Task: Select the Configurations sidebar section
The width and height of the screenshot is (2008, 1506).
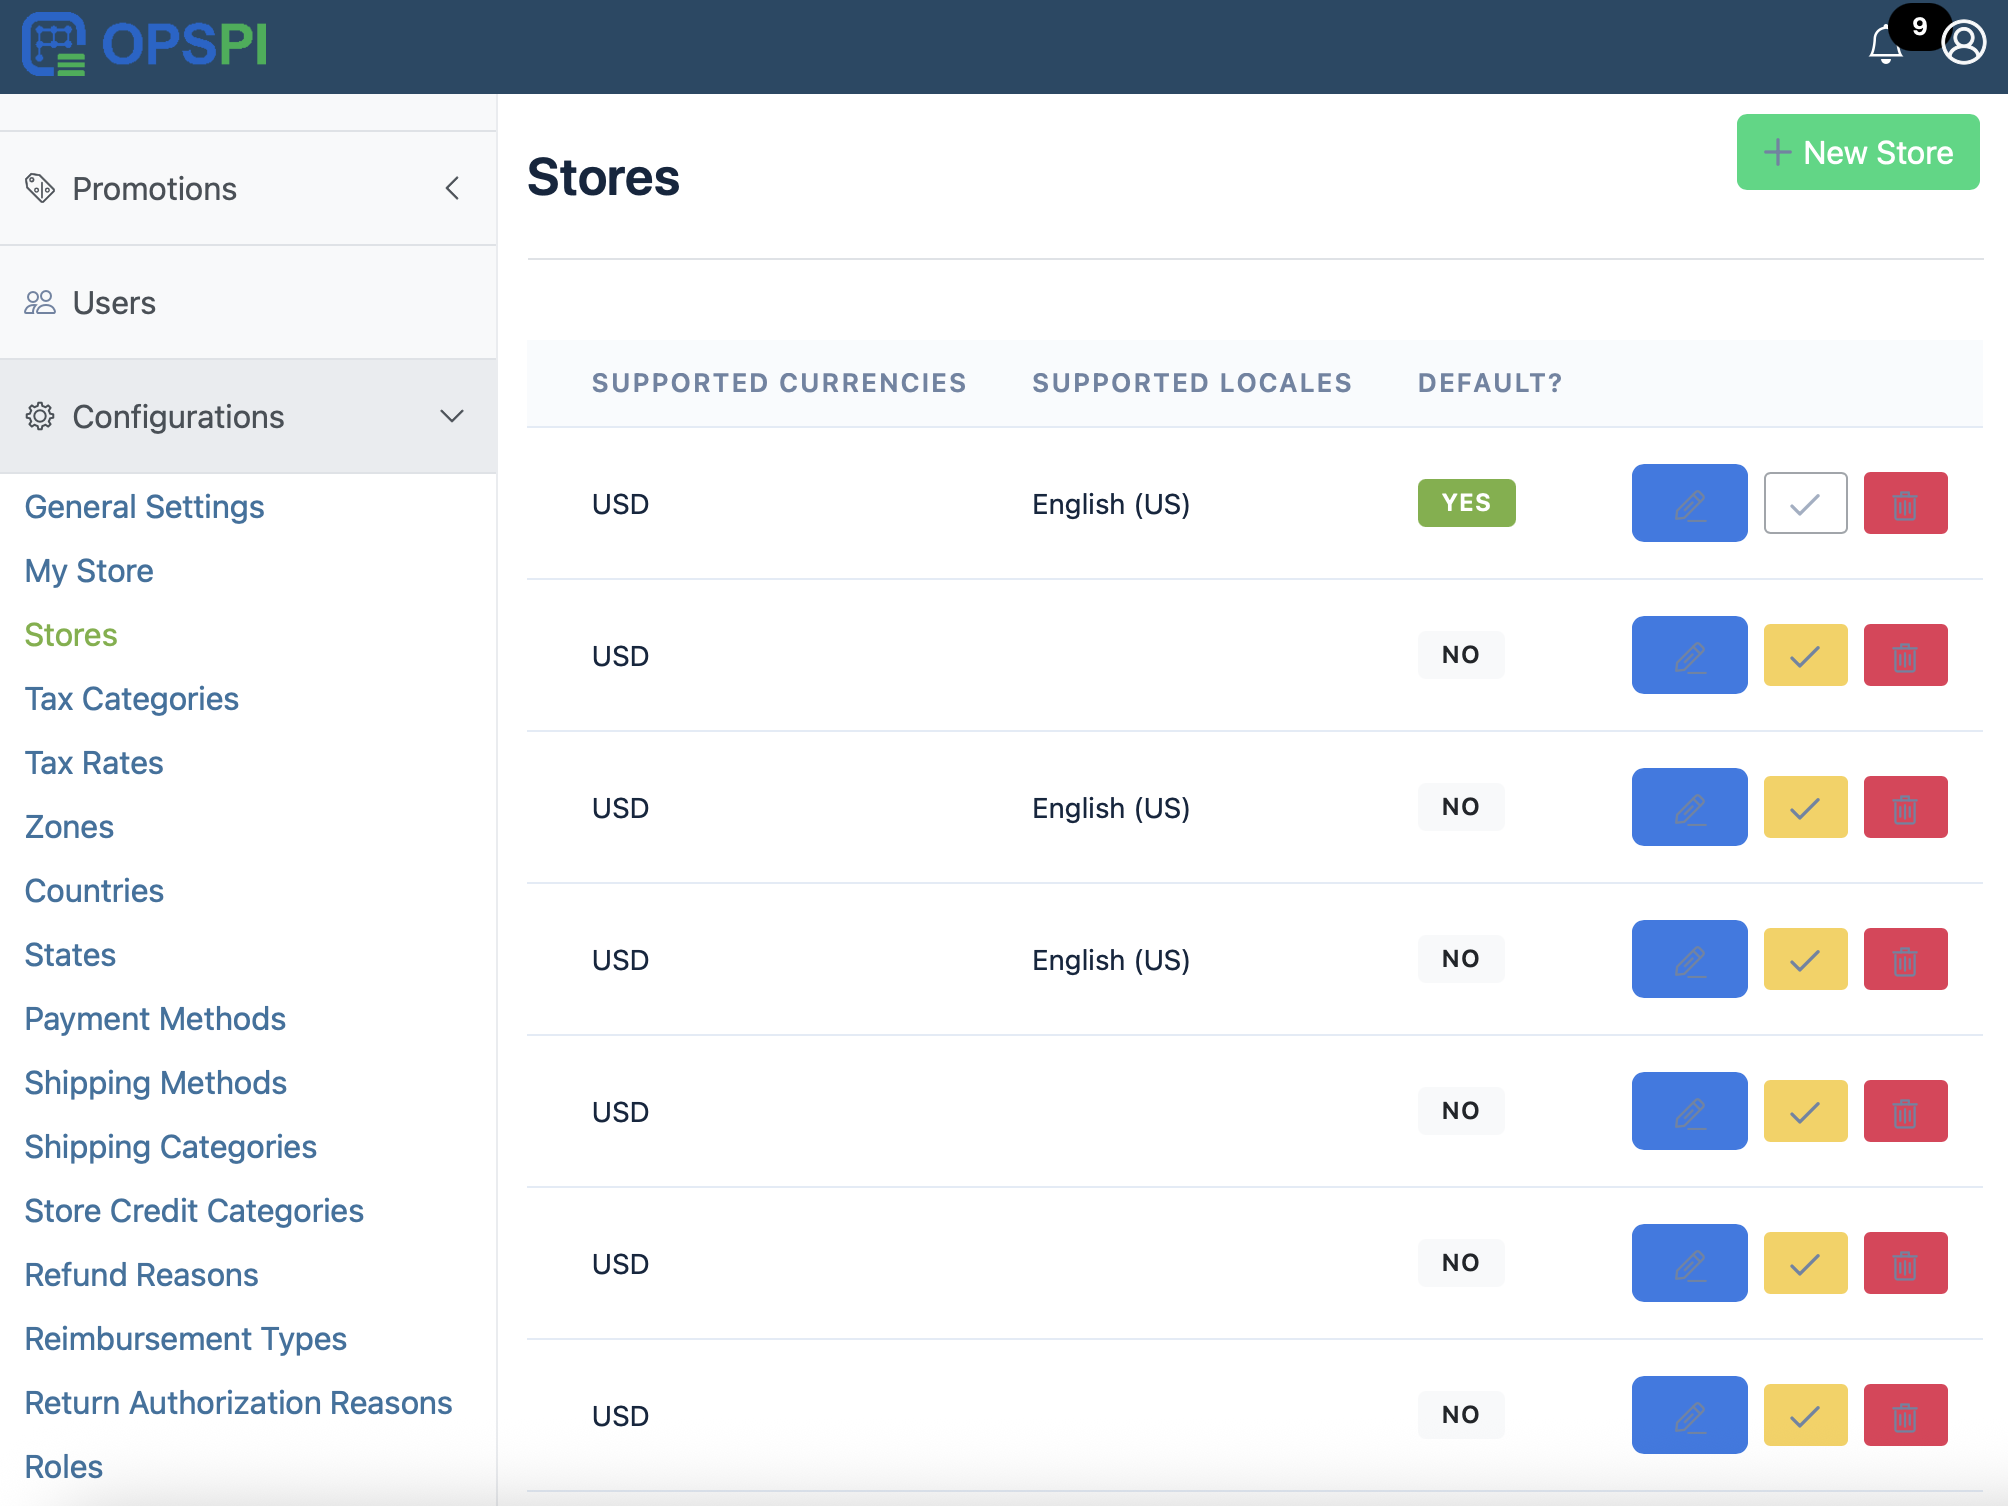Action: [x=248, y=416]
